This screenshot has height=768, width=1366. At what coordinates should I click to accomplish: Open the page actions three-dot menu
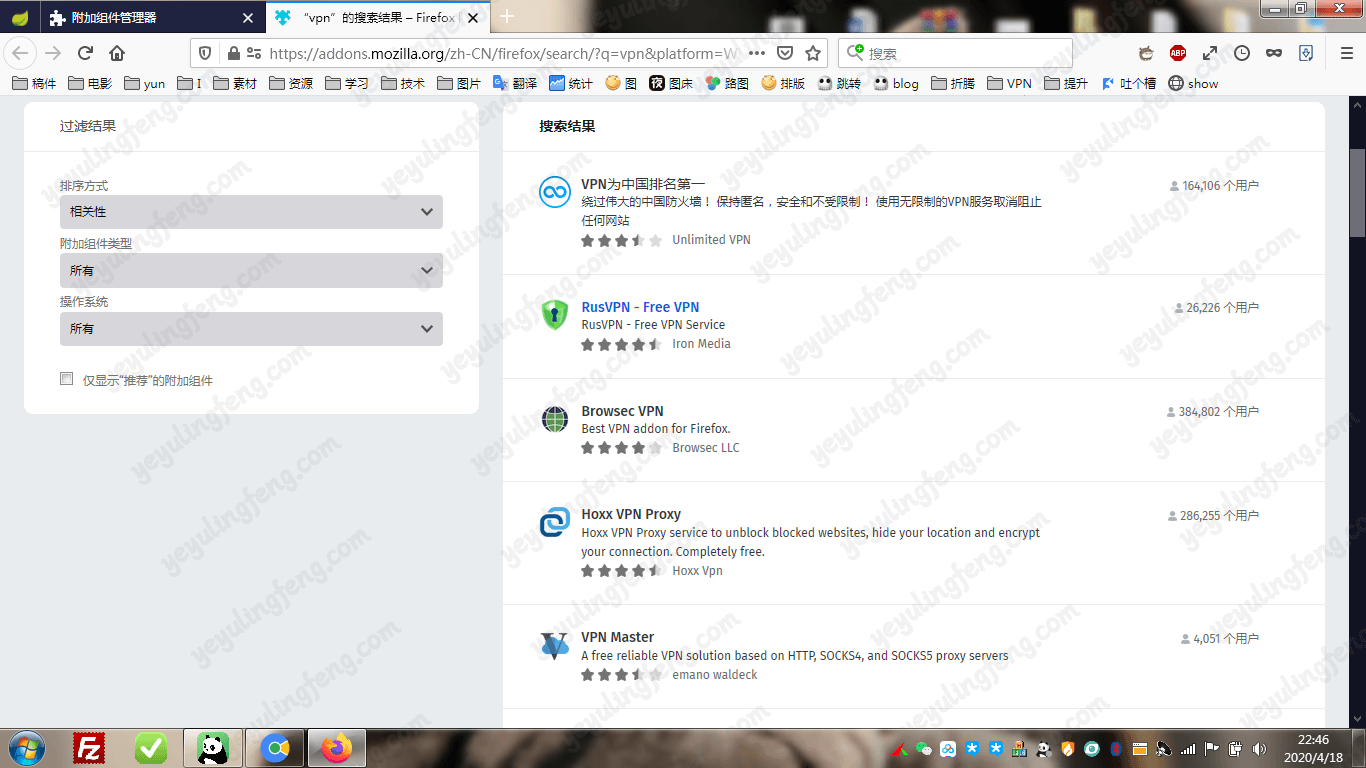pyautogui.click(x=757, y=53)
